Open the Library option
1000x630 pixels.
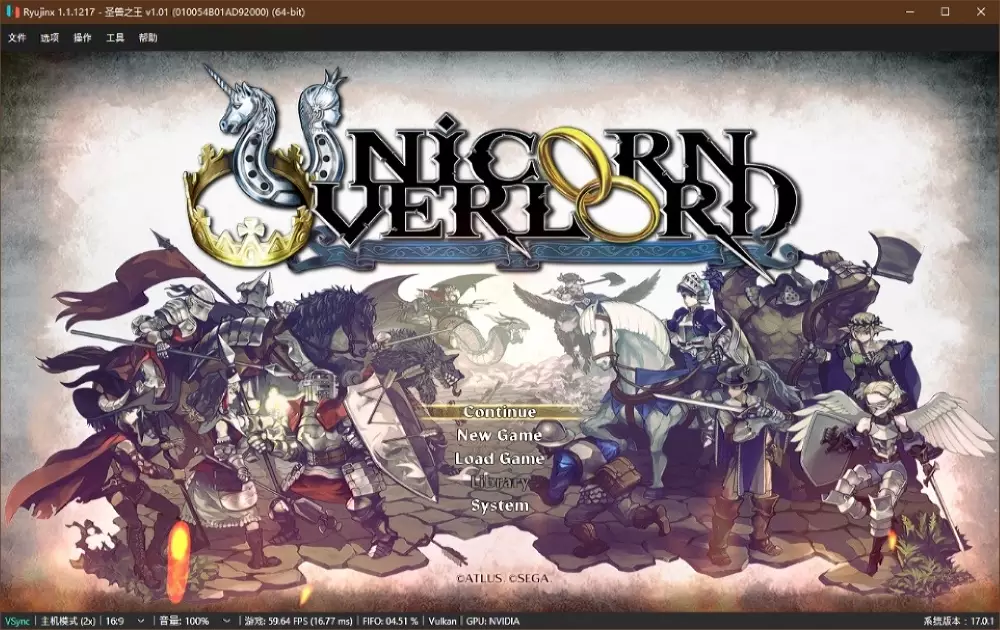tap(499, 482)
